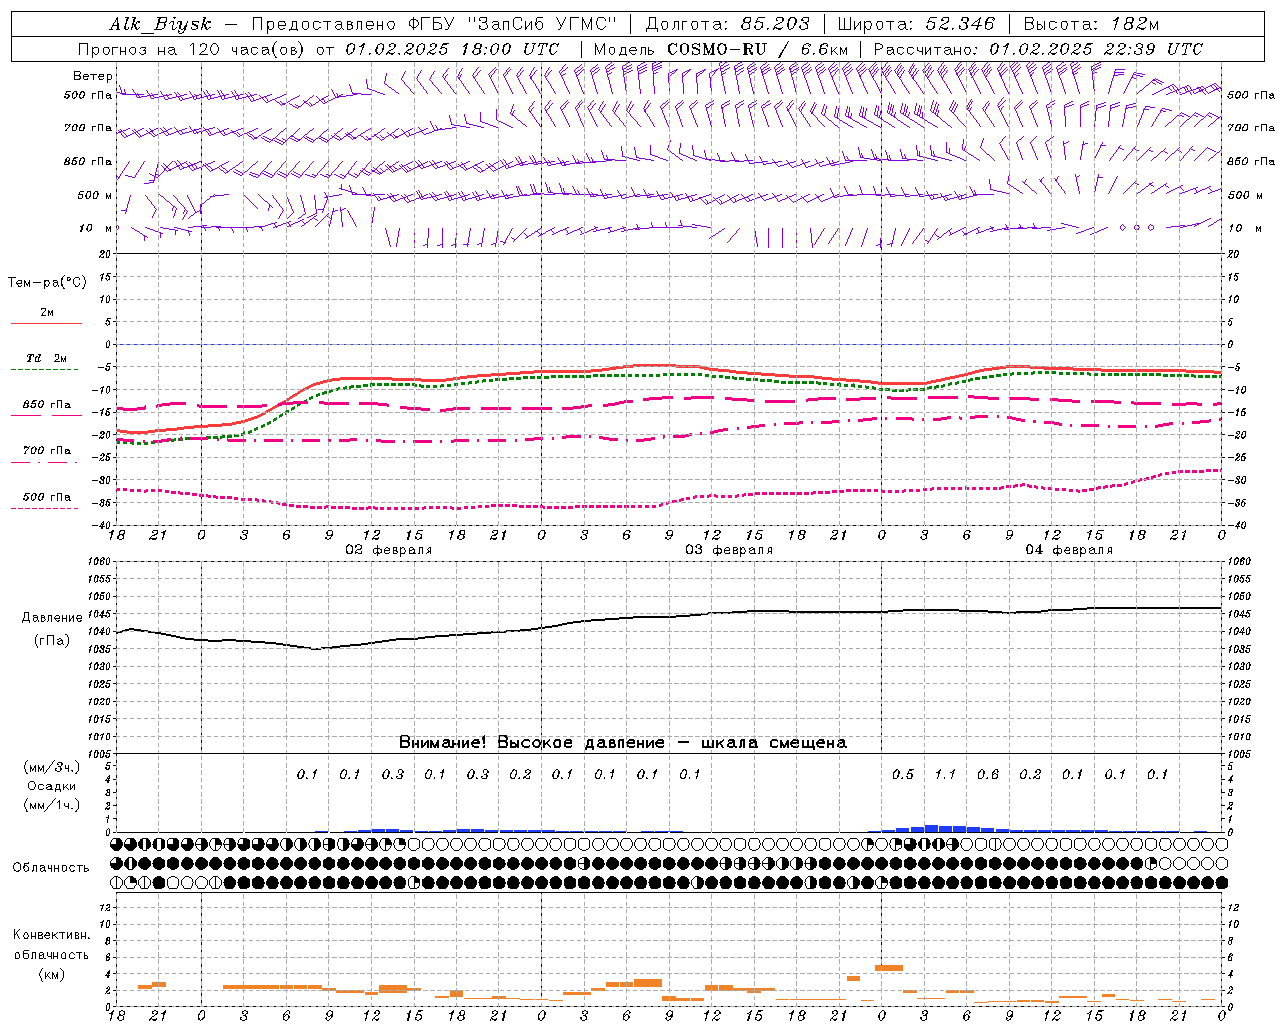This screenshot has width=1280, height=1024.
Task: Select the Долгота: 85.203 header value
Action: click(x=727, y=24)
